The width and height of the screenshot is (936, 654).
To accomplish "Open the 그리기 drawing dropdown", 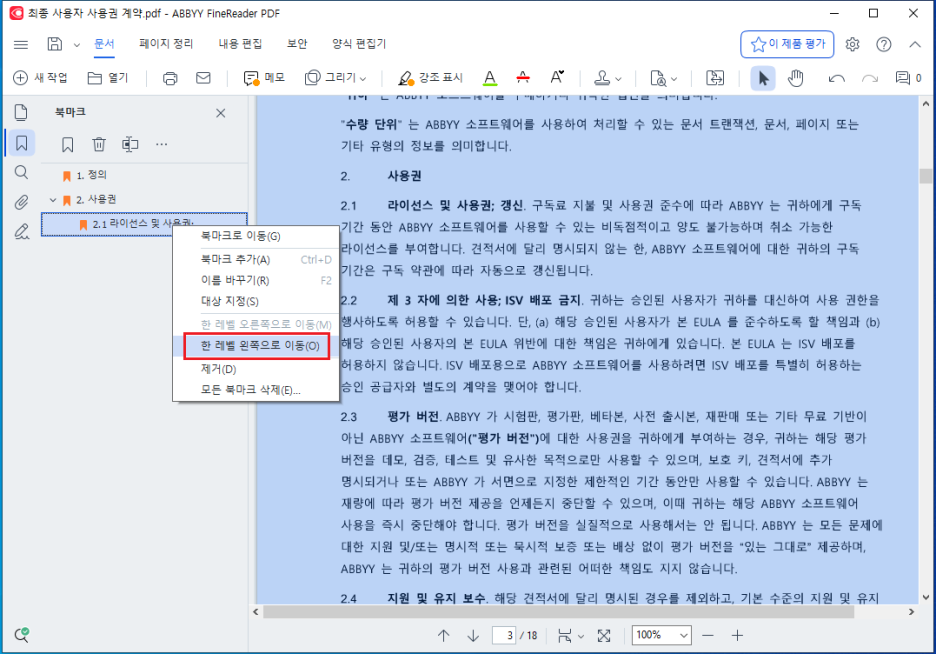I will coord(335,78).
